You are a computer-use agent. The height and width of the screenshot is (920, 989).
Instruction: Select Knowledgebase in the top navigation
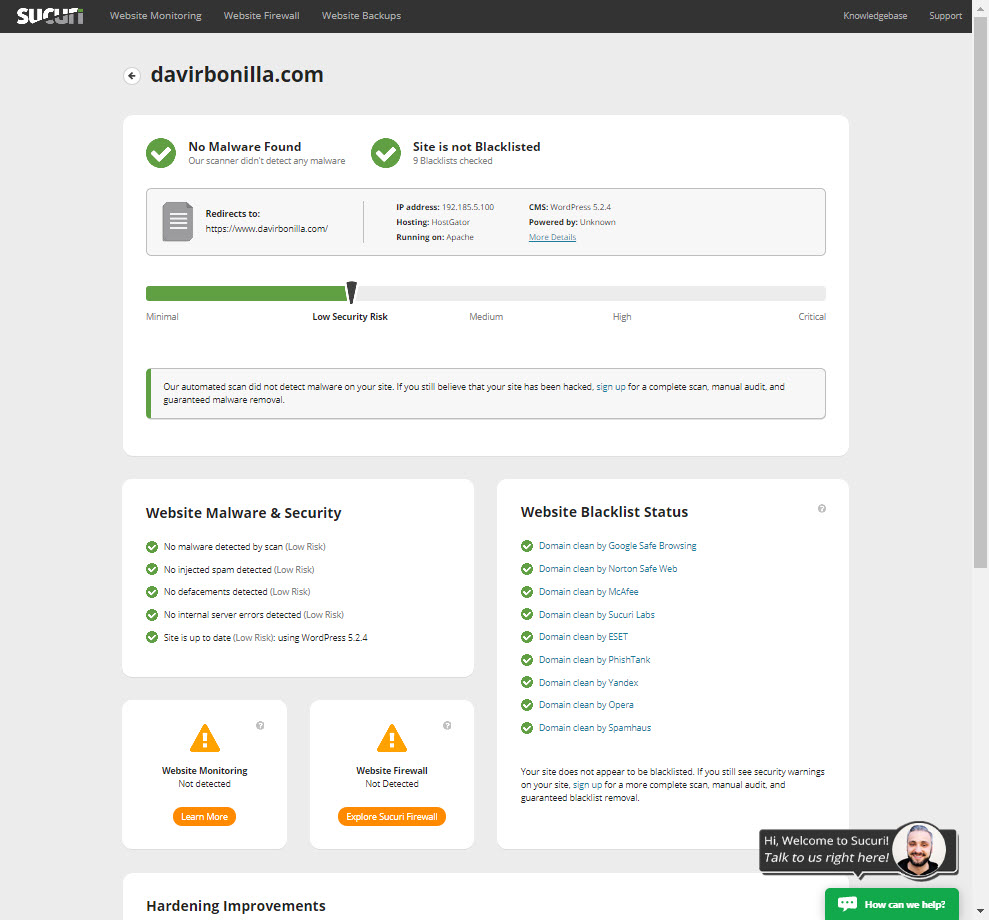click(x=874, y=15)
